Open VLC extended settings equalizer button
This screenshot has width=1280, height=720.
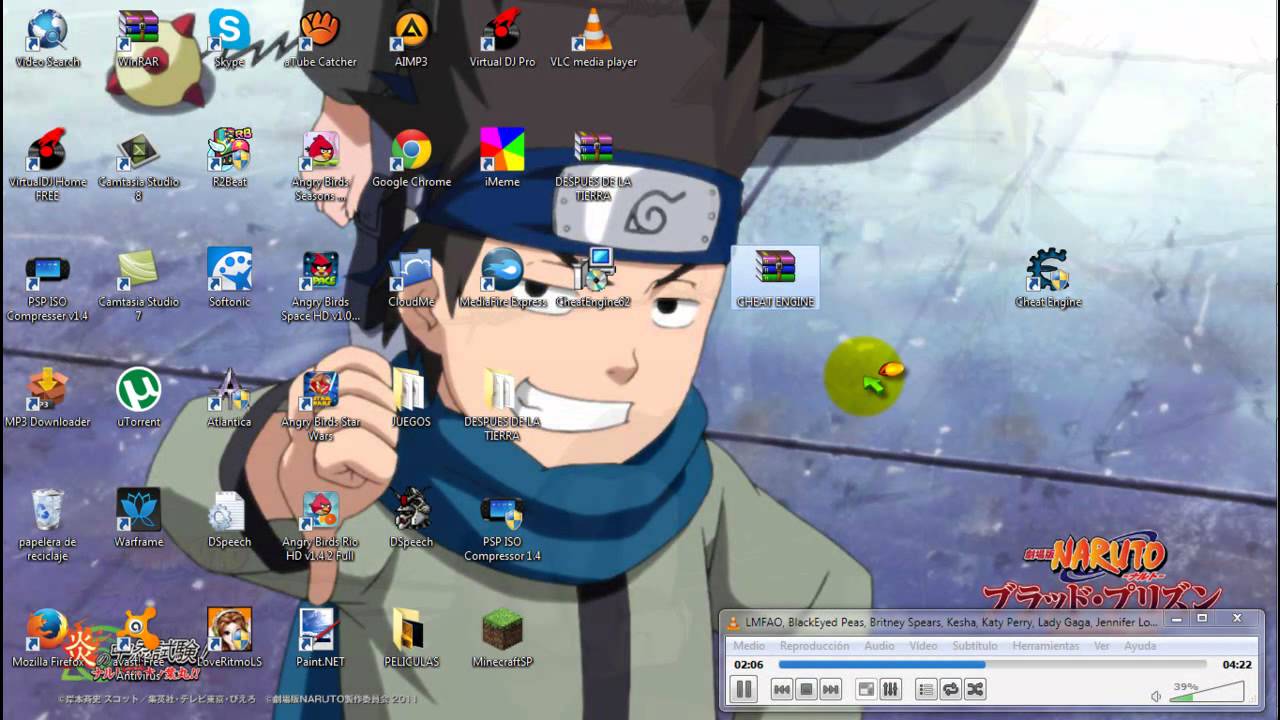tap(890, 689)
